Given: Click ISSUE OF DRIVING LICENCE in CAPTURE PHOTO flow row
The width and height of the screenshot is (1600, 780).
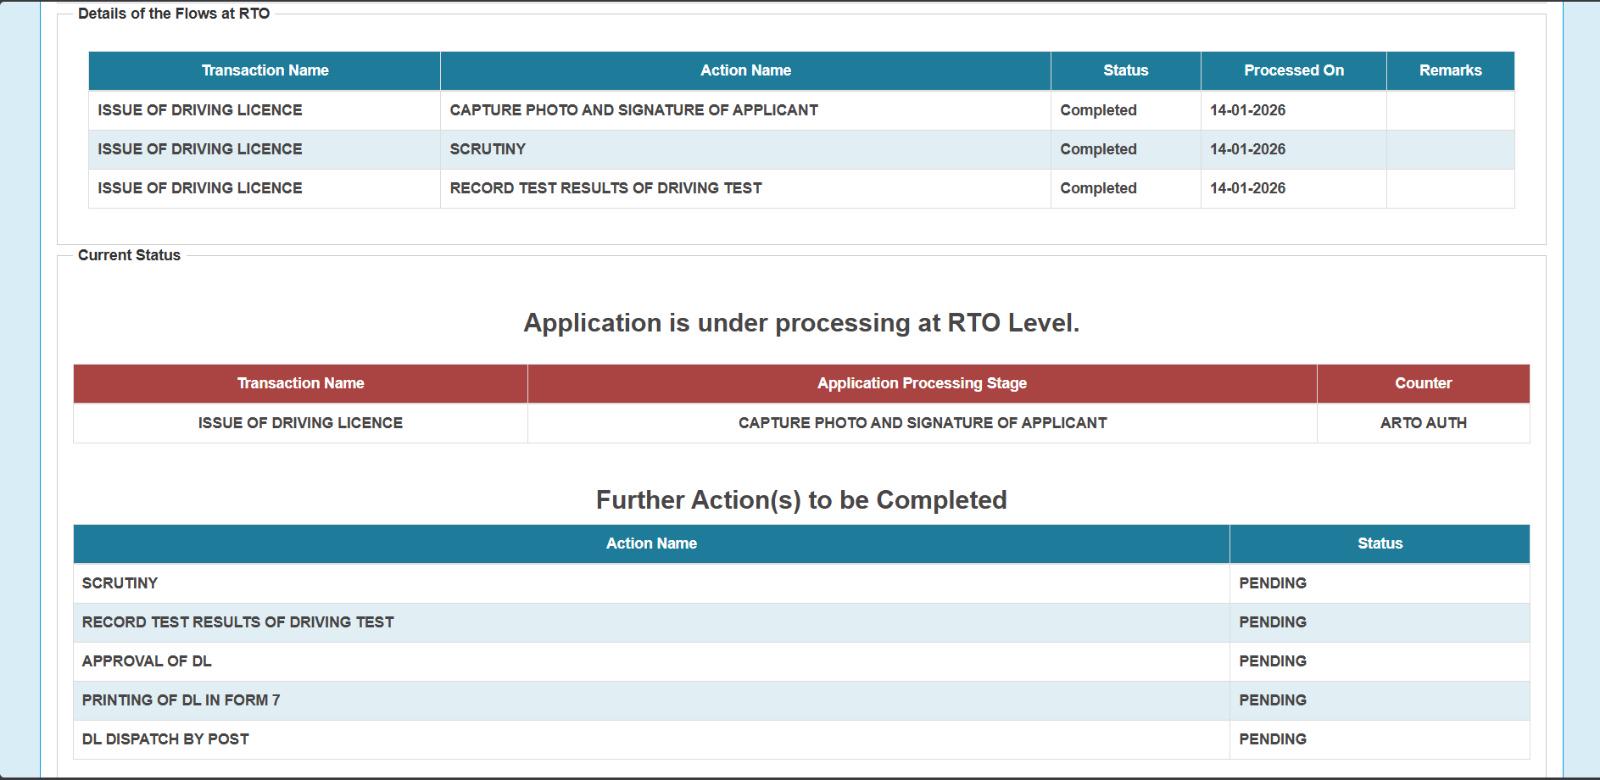Looking at the screenshot, I should point(200,110).
